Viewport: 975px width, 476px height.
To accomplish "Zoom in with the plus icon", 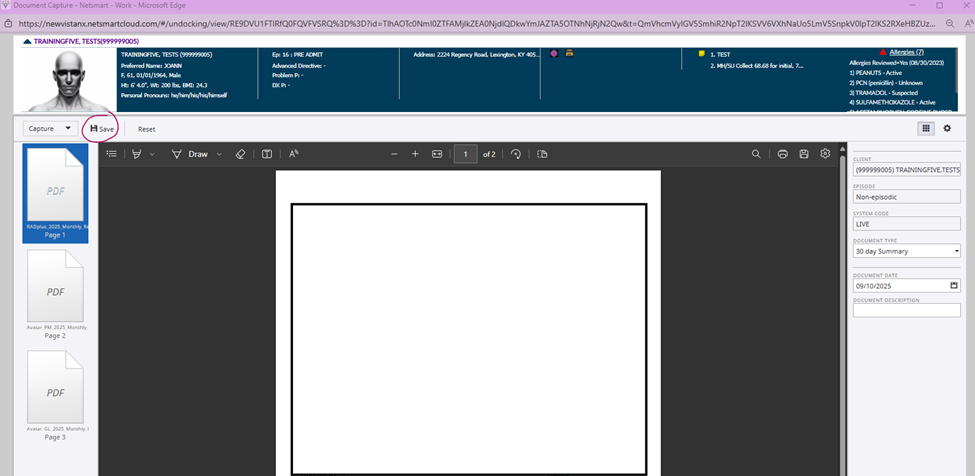I will pos(415,154).
